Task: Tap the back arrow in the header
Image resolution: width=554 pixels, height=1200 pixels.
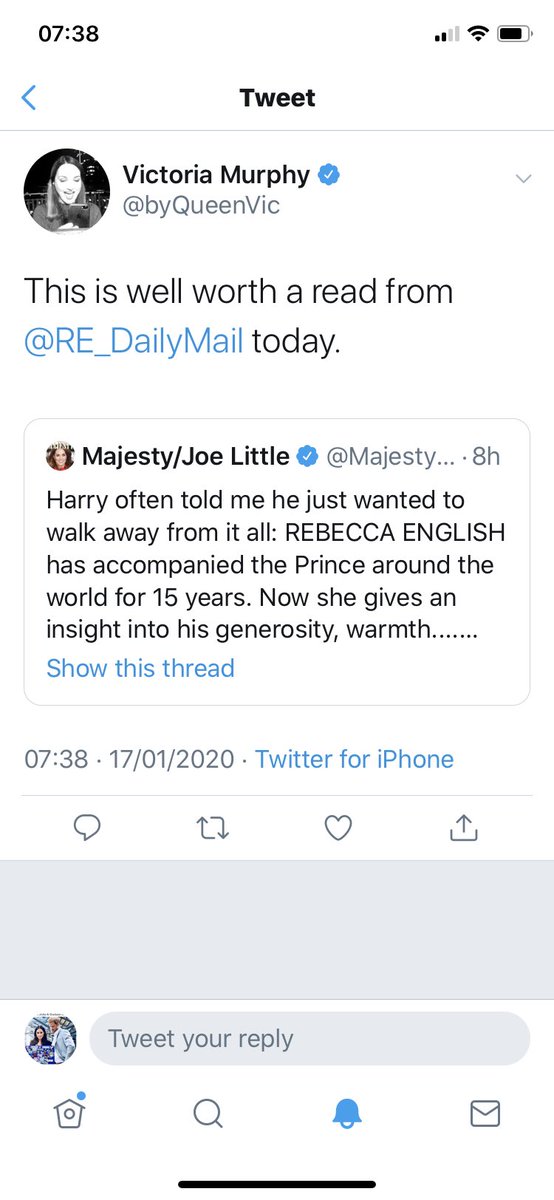Action: point(29,98)
